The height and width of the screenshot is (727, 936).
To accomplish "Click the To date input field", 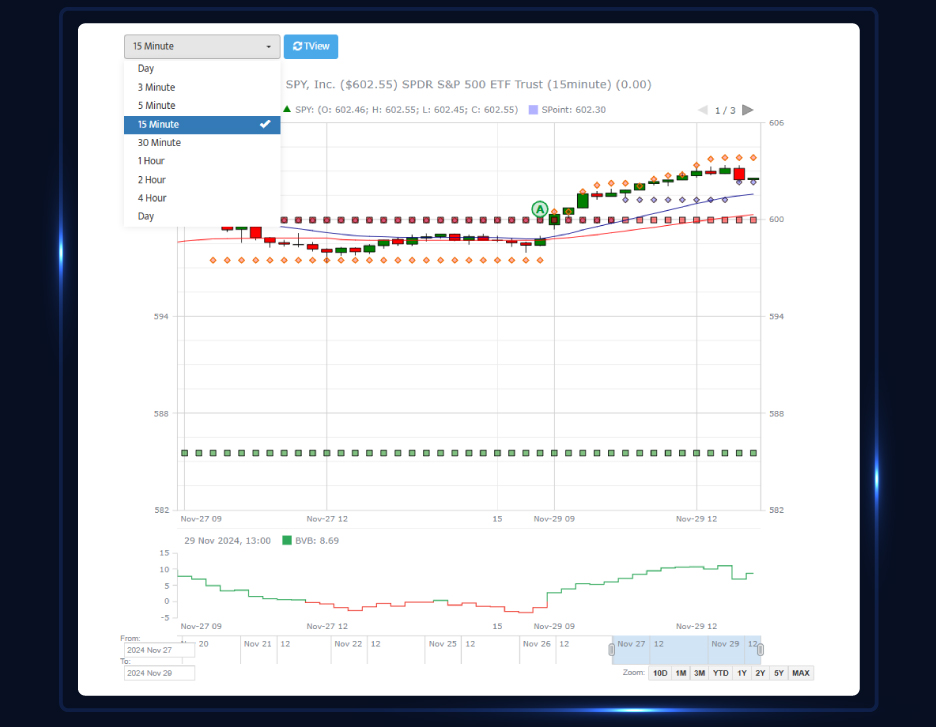I will [x=158, y=673].
